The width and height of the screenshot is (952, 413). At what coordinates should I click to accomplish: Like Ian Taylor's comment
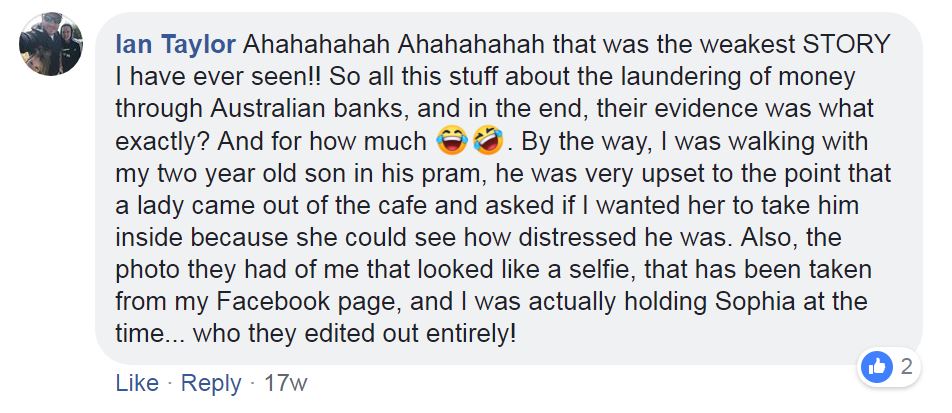click(137, 383)
